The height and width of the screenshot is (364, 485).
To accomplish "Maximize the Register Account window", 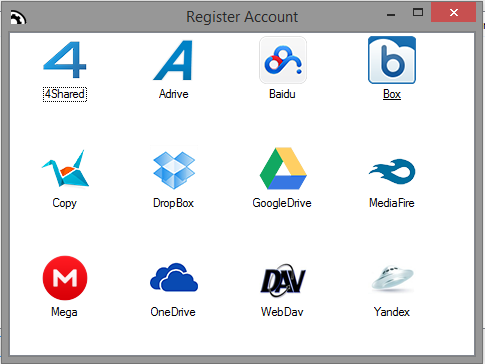I will coord(418,13).
